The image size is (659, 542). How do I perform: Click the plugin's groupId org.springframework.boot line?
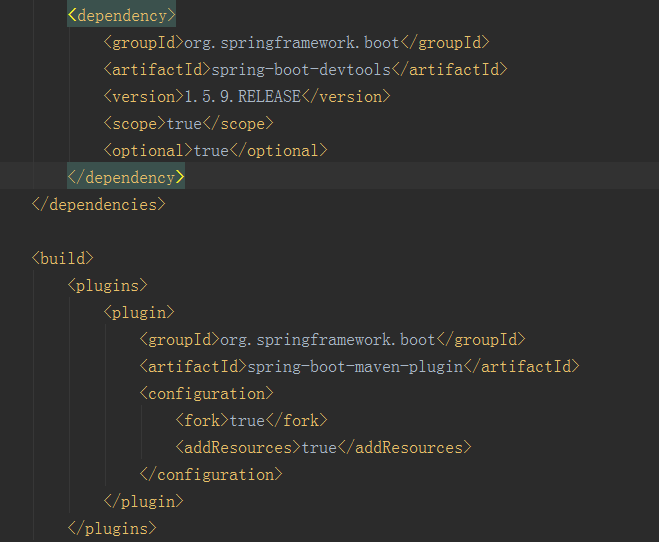pos(332,339)
